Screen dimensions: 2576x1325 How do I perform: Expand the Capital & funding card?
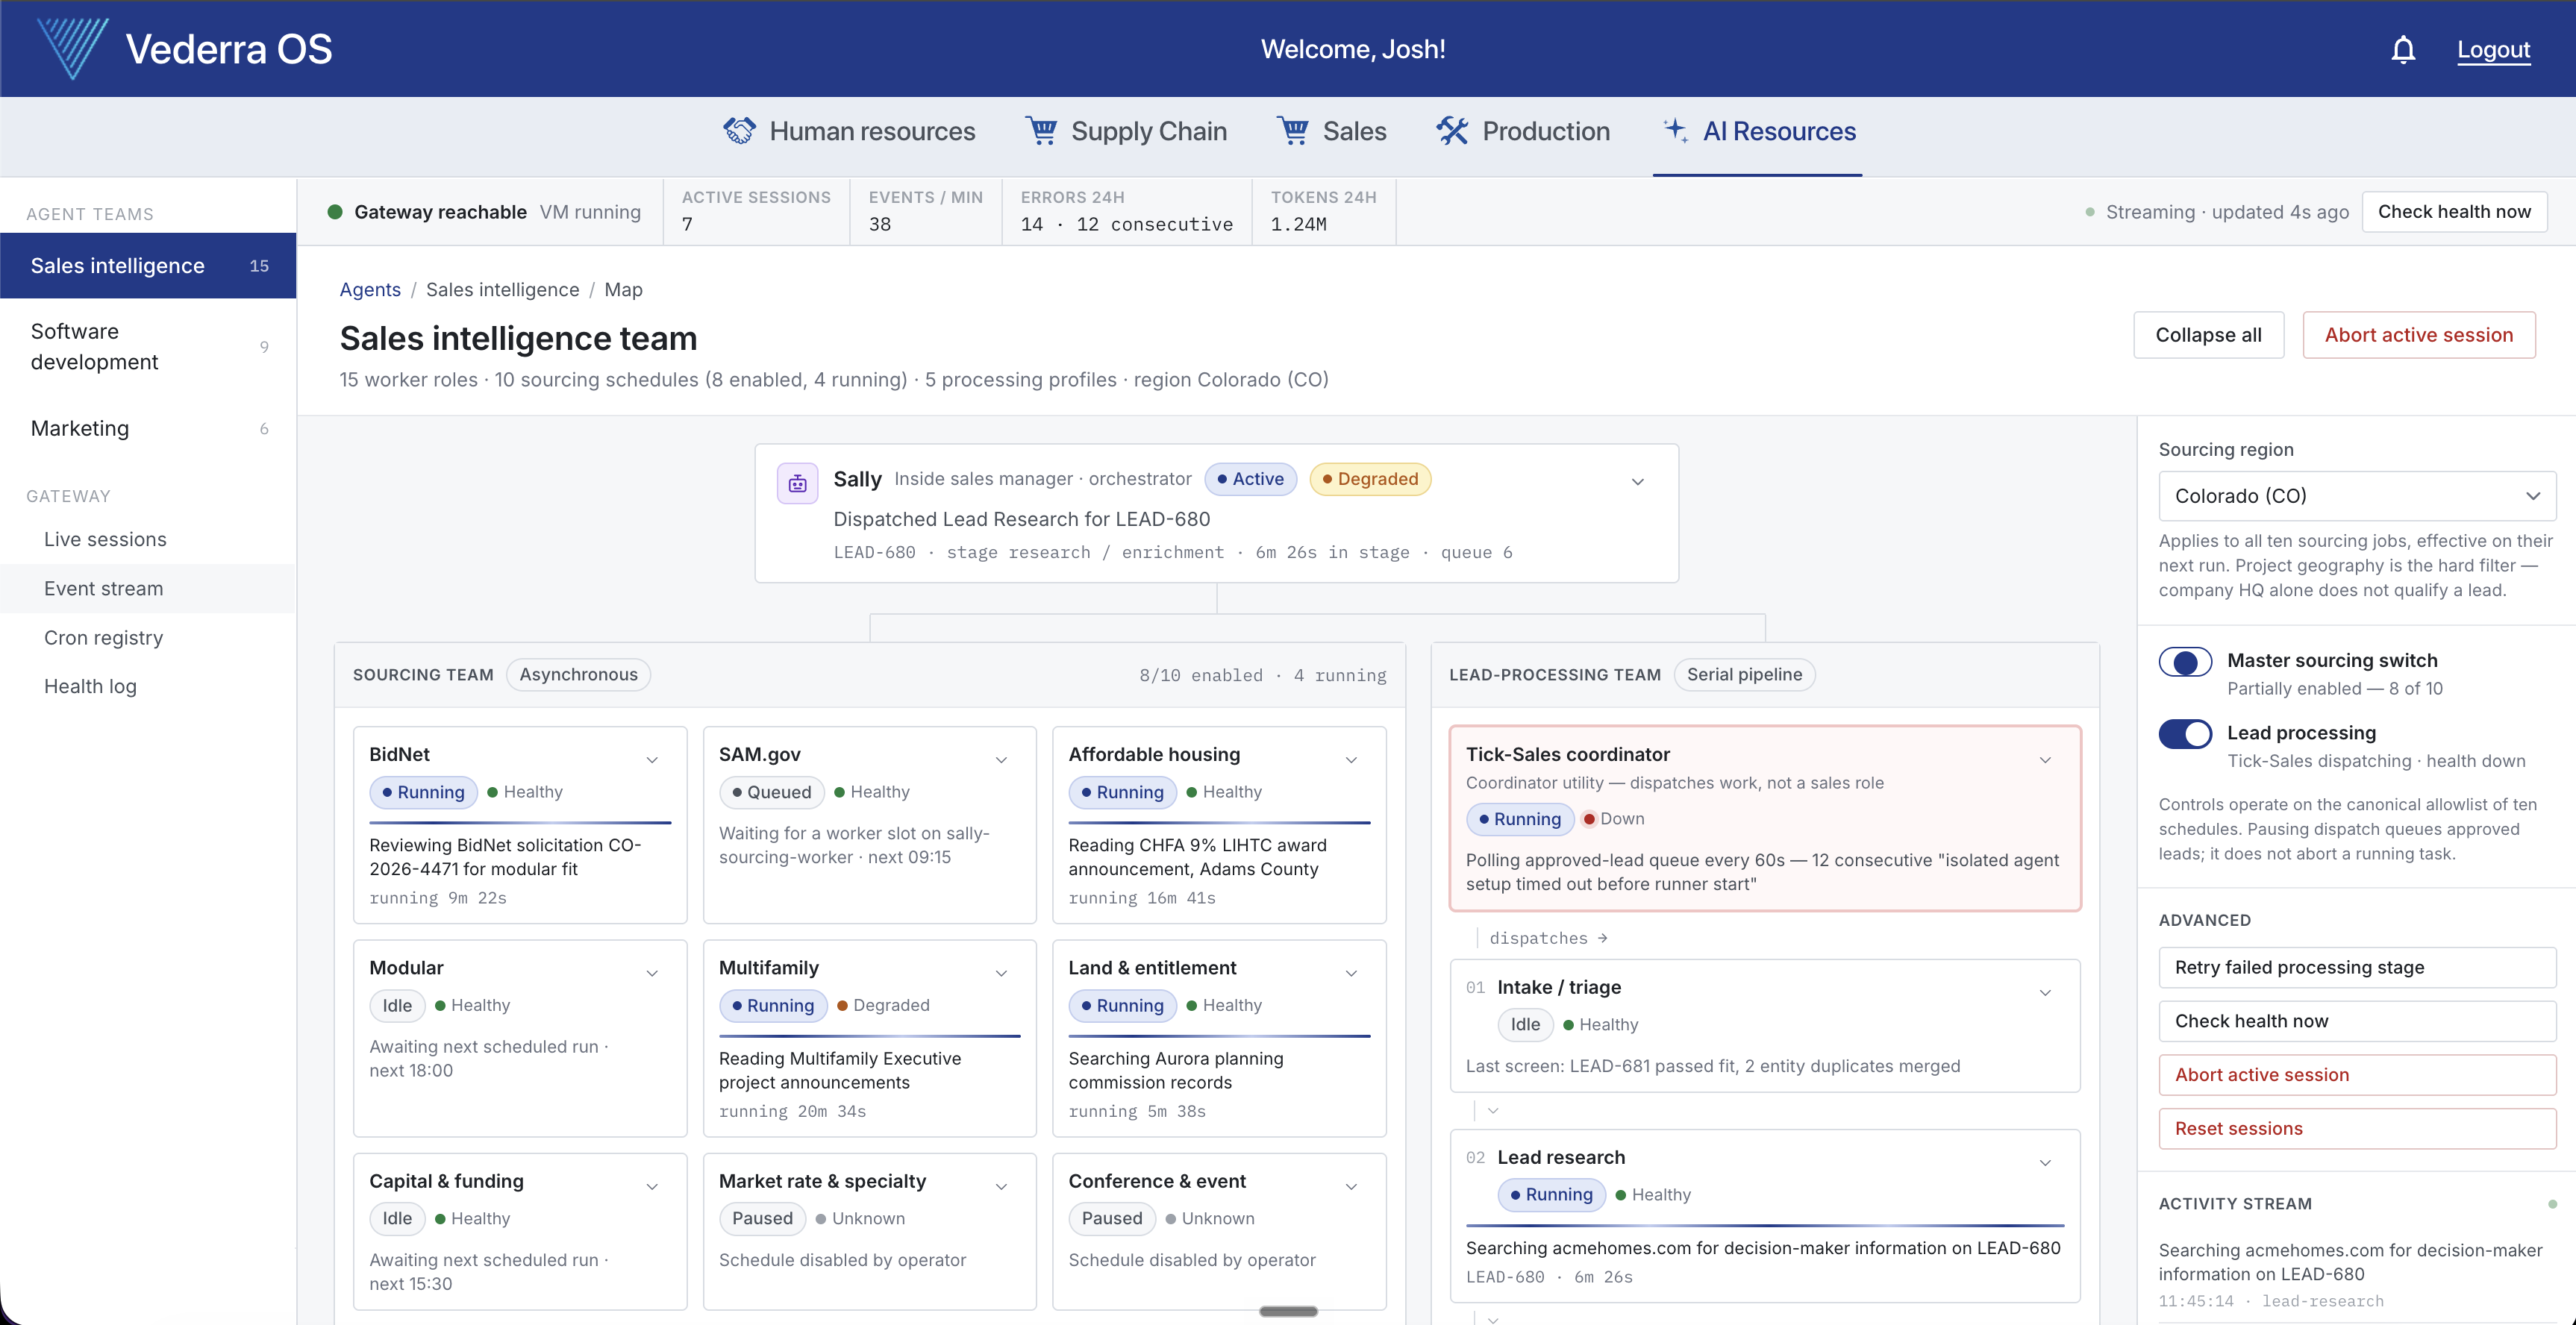point(652,1186)
